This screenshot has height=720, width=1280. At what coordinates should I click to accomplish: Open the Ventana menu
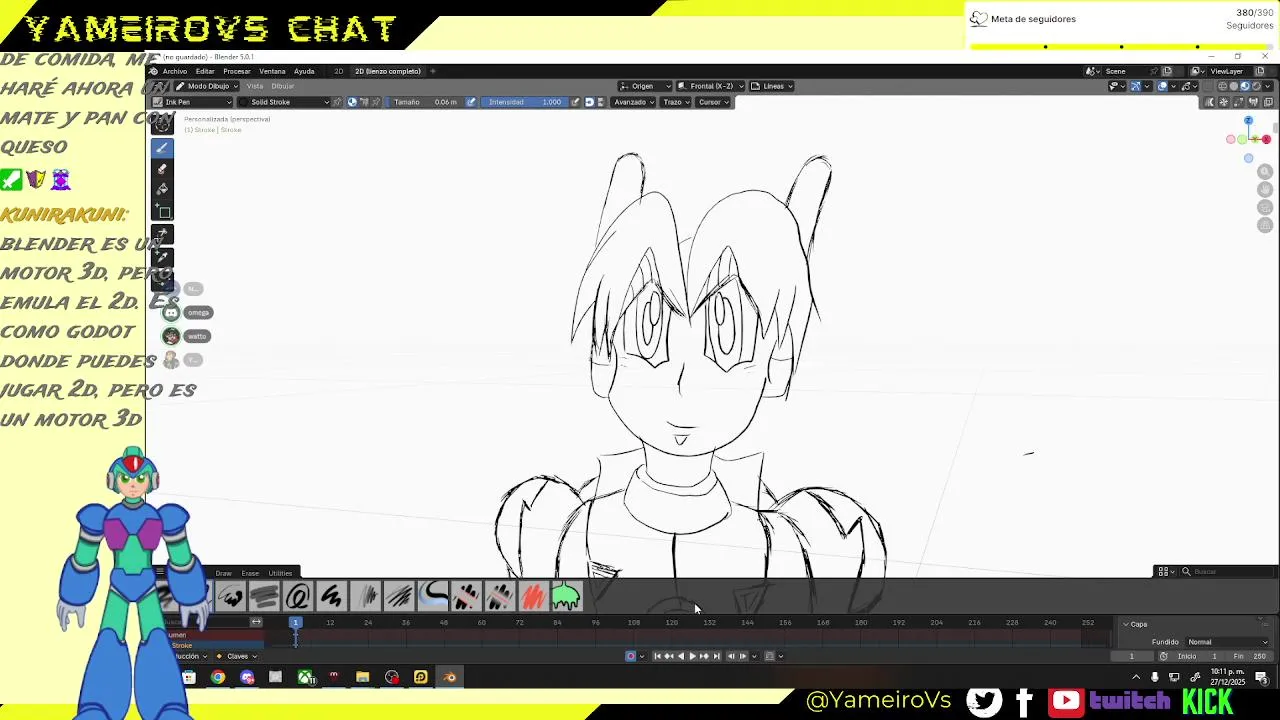tap(273, 71)
